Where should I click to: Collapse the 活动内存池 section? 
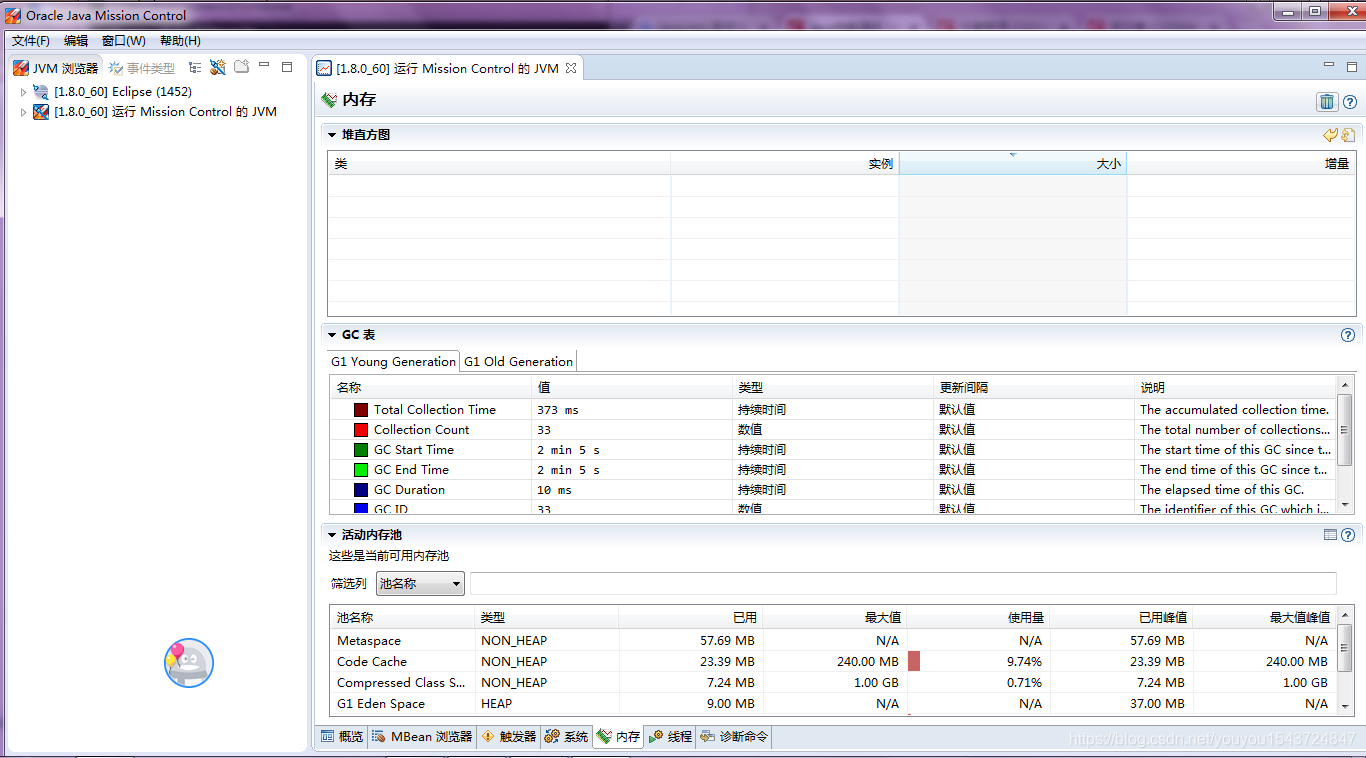[x=332, y=535]
